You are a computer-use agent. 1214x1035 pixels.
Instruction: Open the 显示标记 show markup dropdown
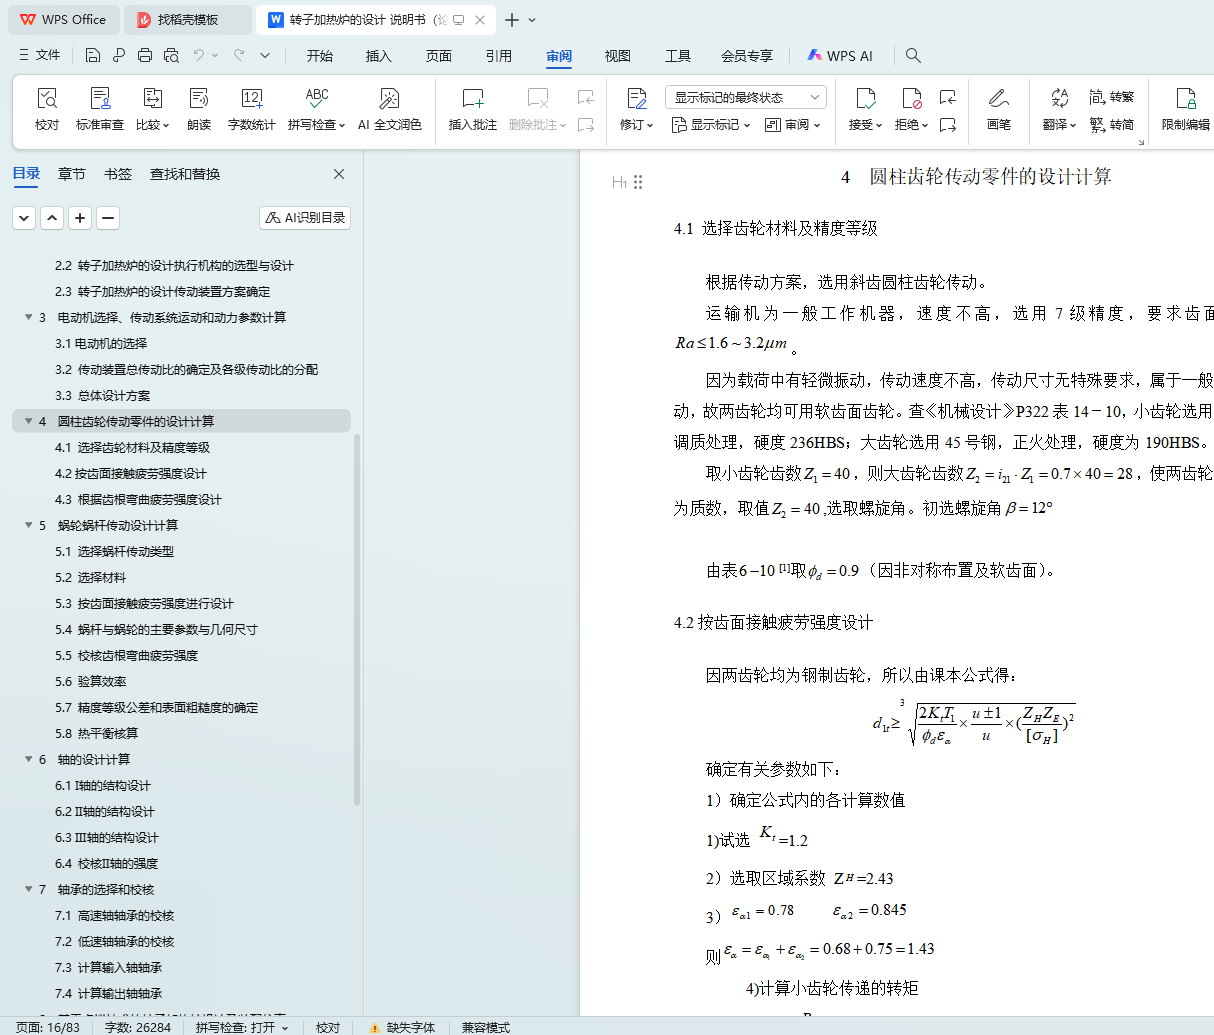pyautogui.click(x=710, y=125)
